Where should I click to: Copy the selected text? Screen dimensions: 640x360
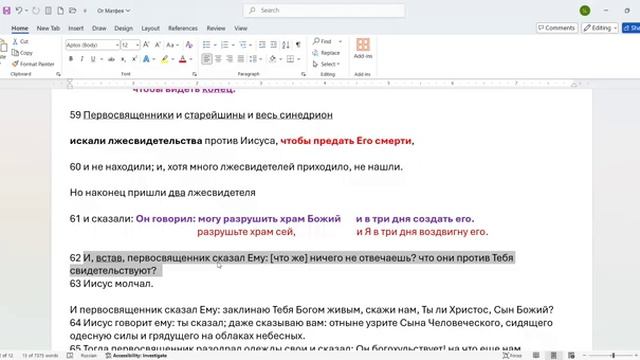pyautogui.click(x=22, y=53)
